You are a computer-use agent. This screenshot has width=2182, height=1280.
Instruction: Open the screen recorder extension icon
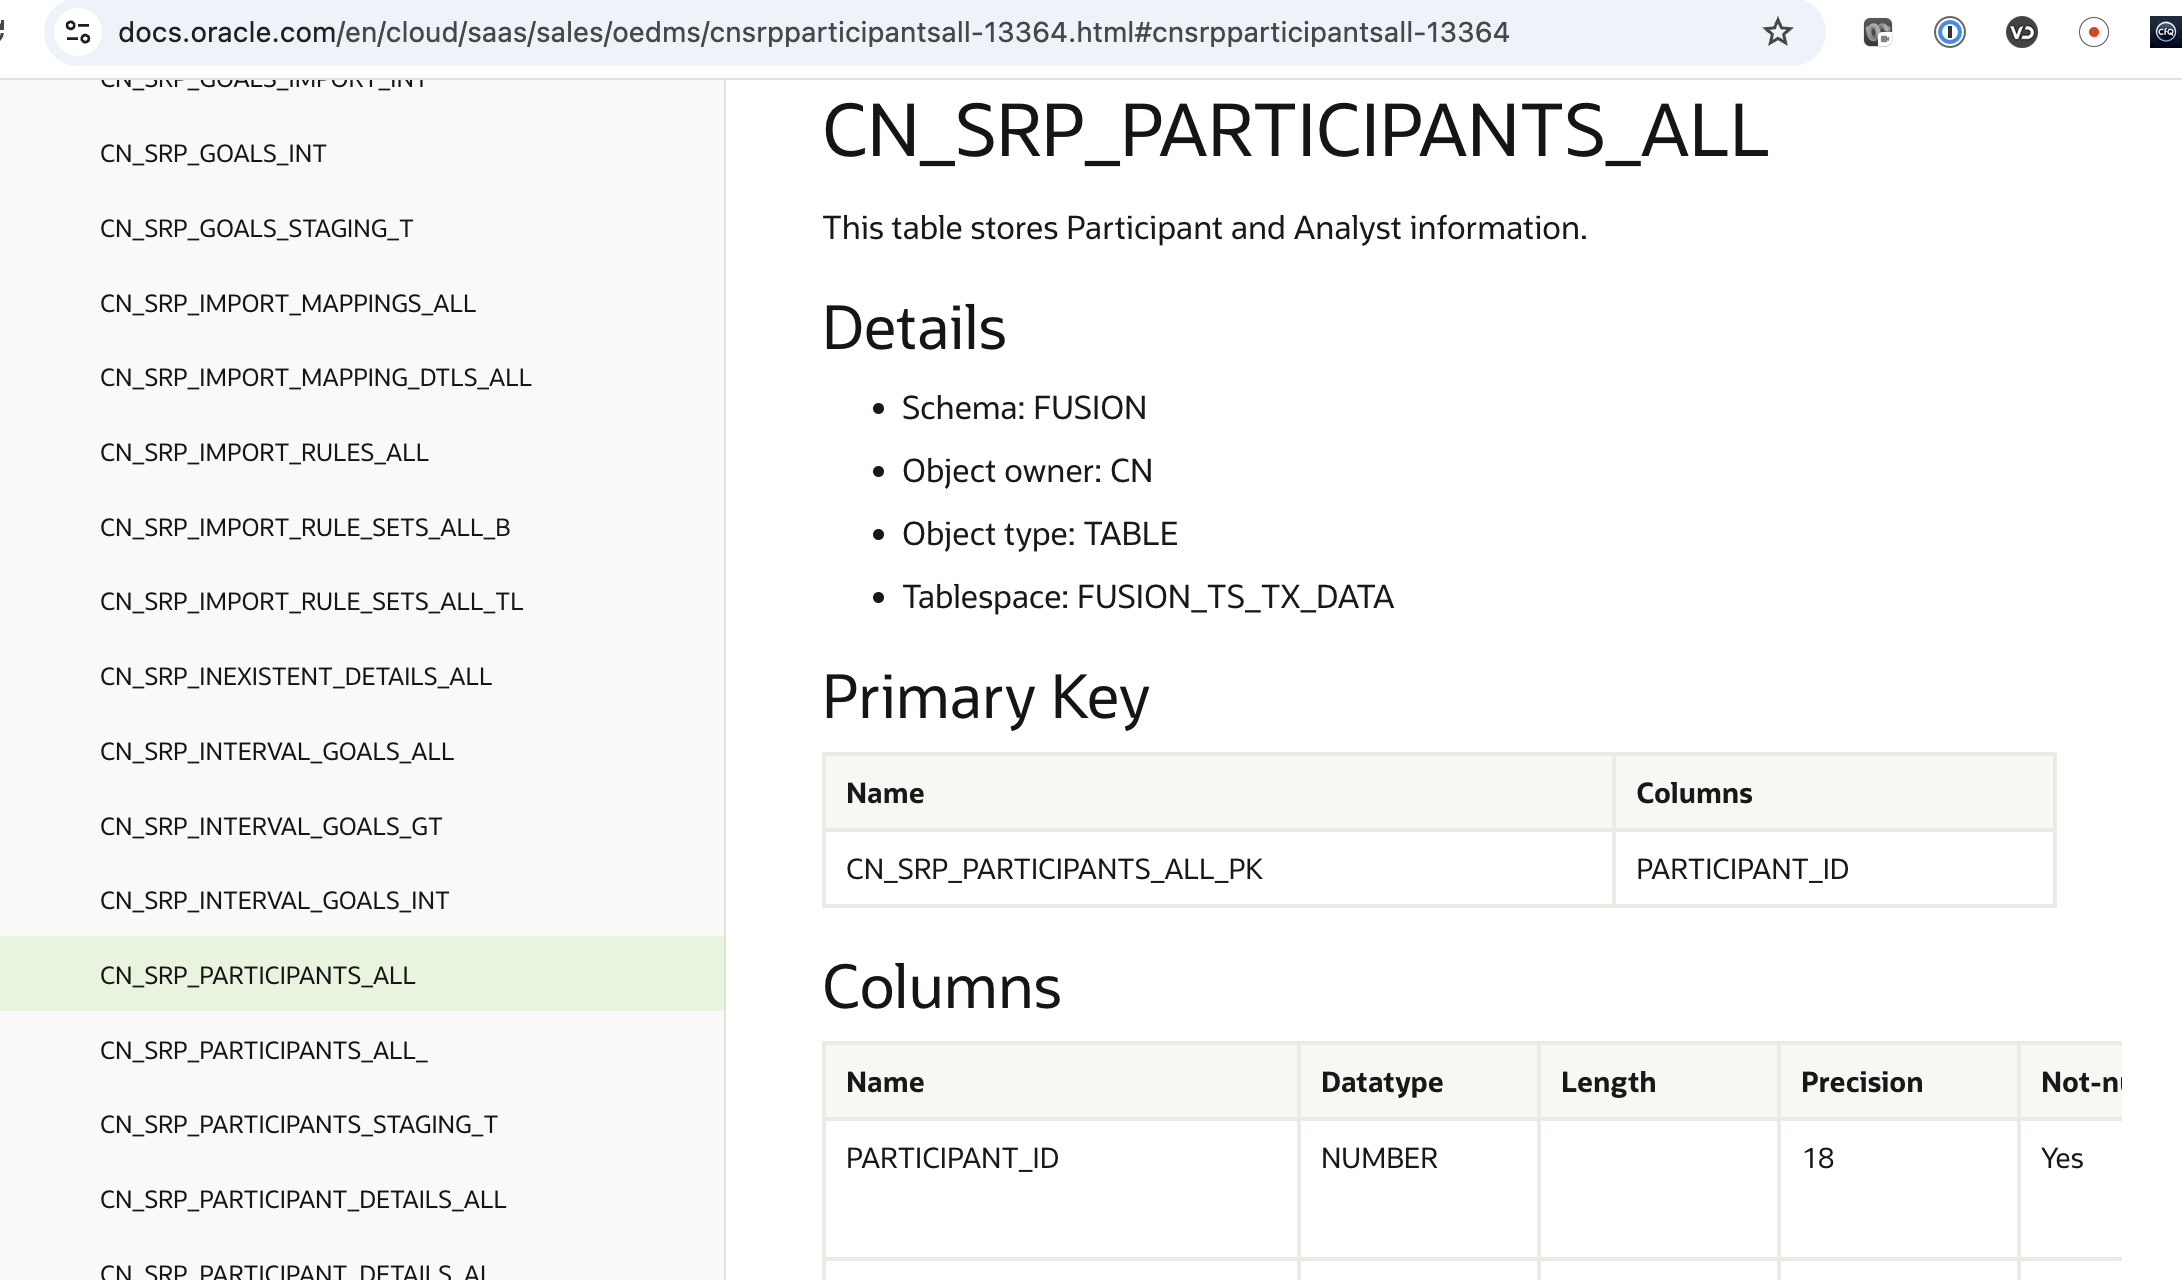pos(1878,31)
